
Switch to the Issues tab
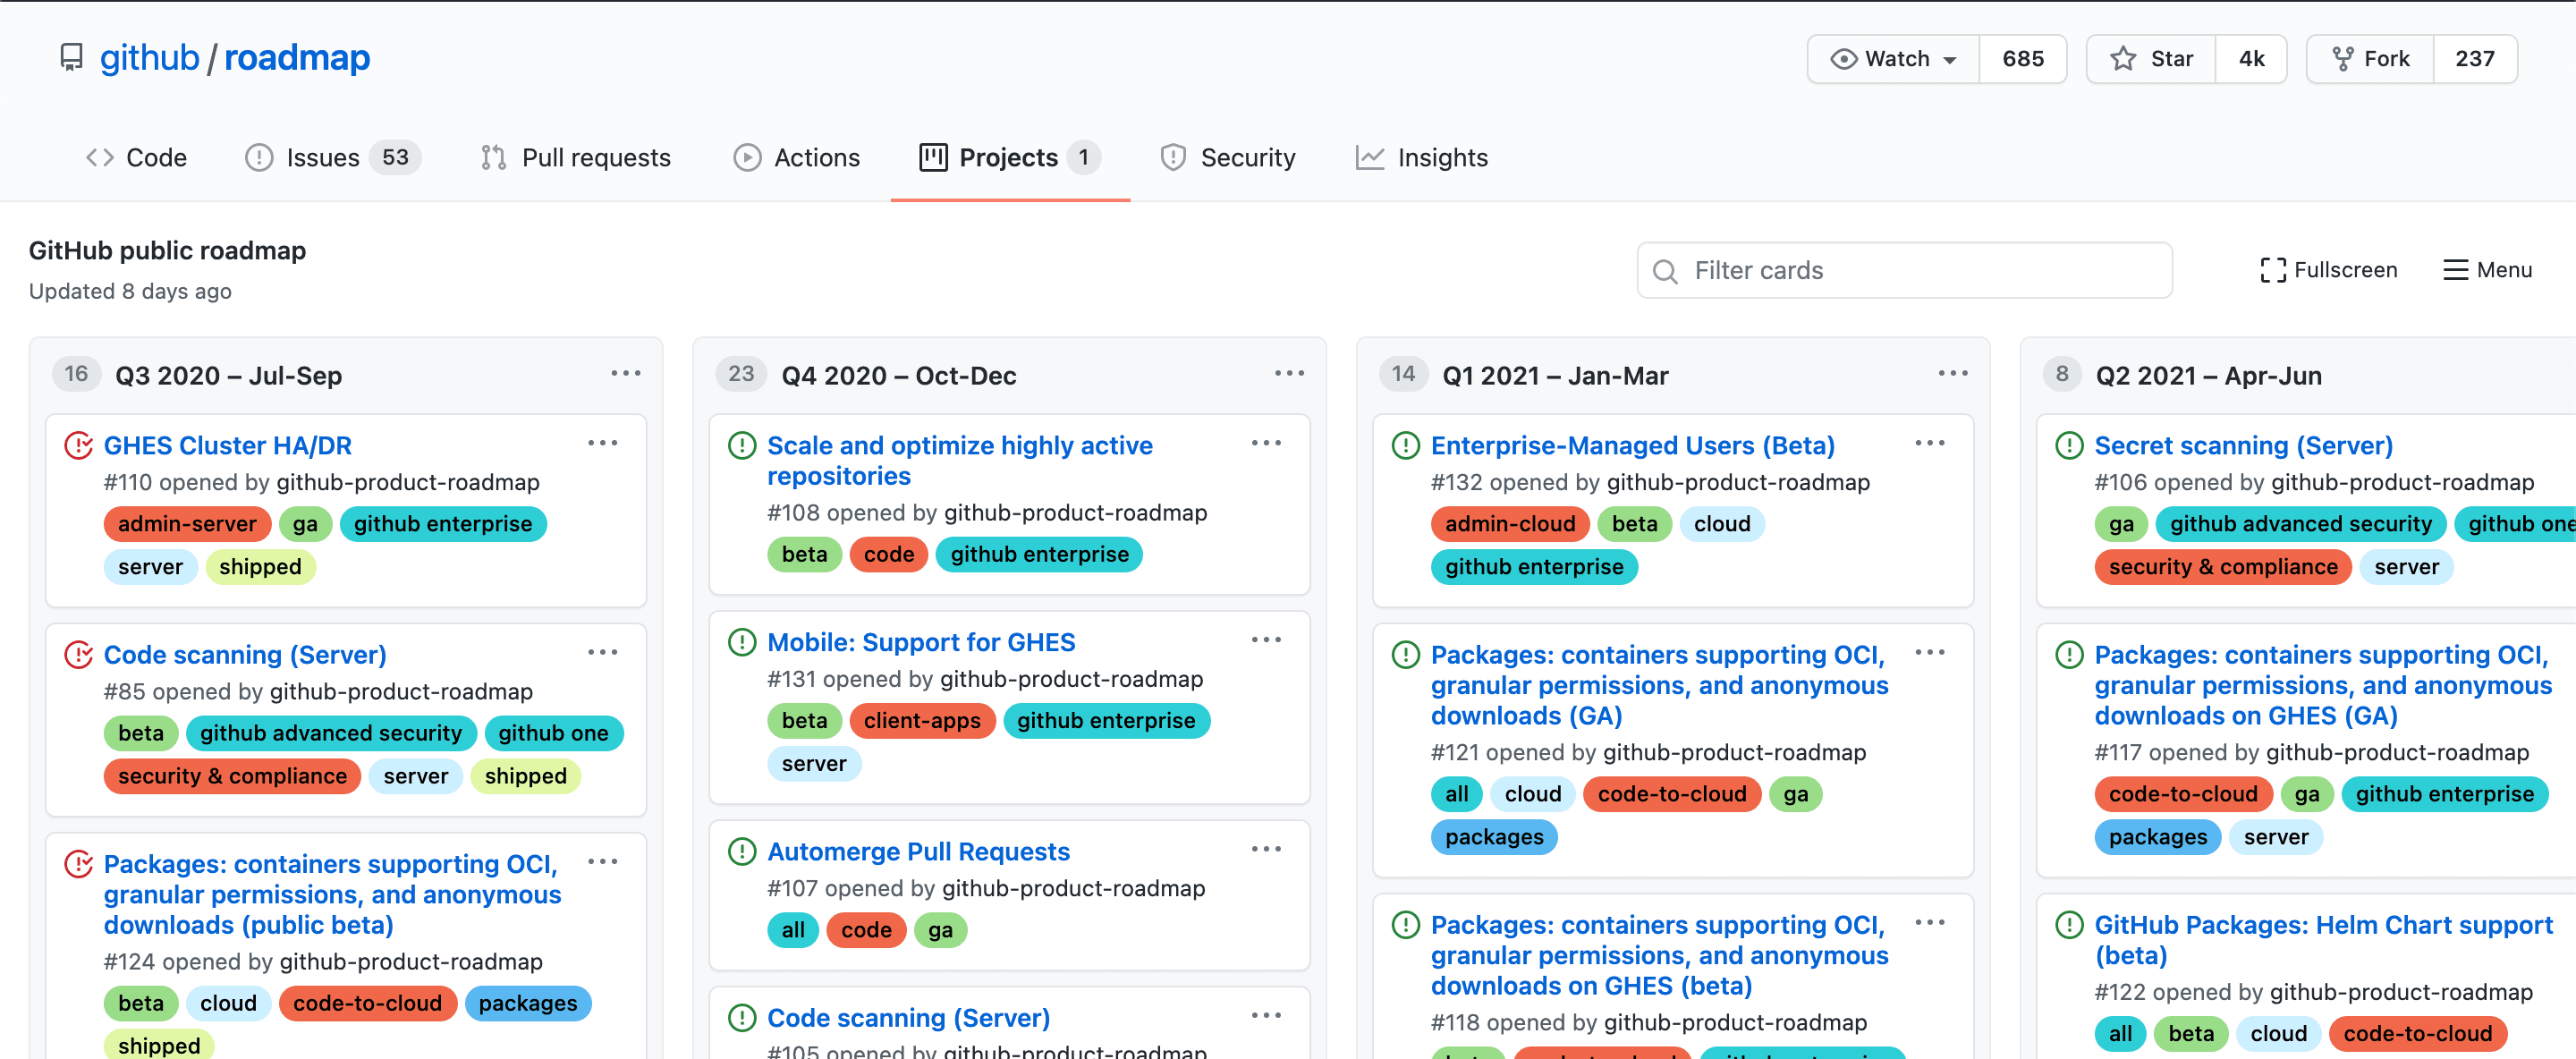point(322,158)
